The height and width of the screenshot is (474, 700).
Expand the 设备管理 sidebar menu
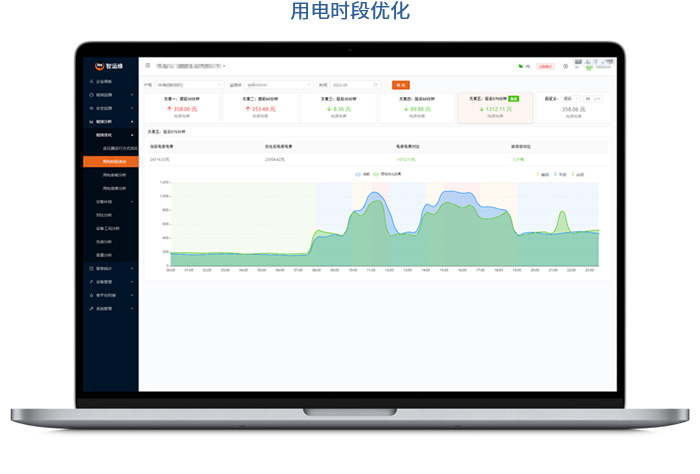point(111,282)
